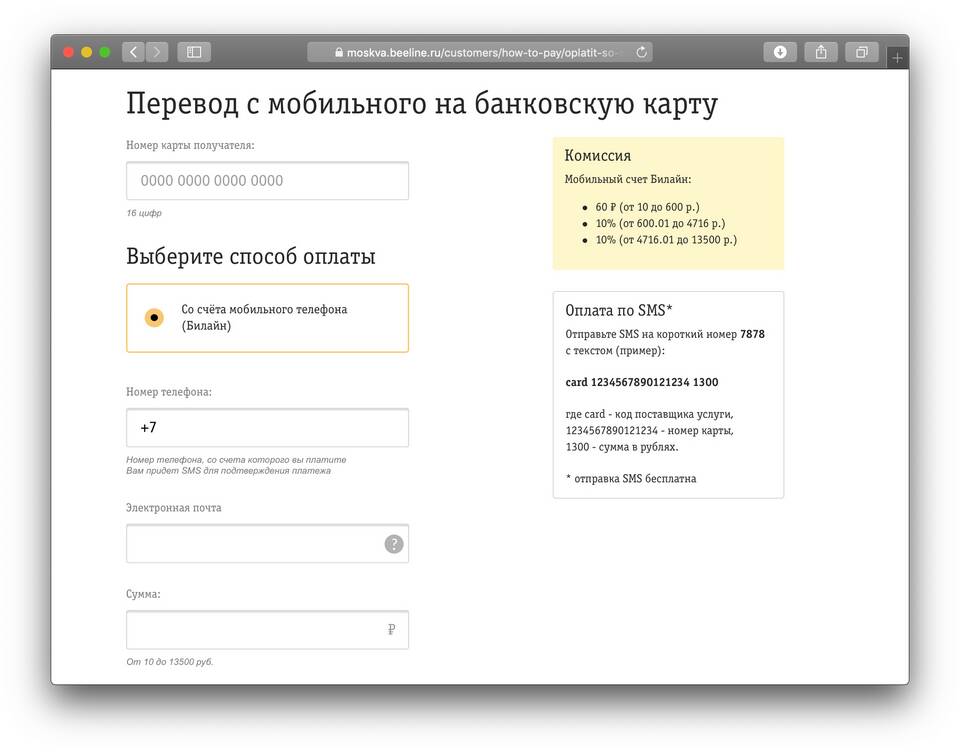Click the question mark help icon
960x752 pixels.
[x=394, y=544]
